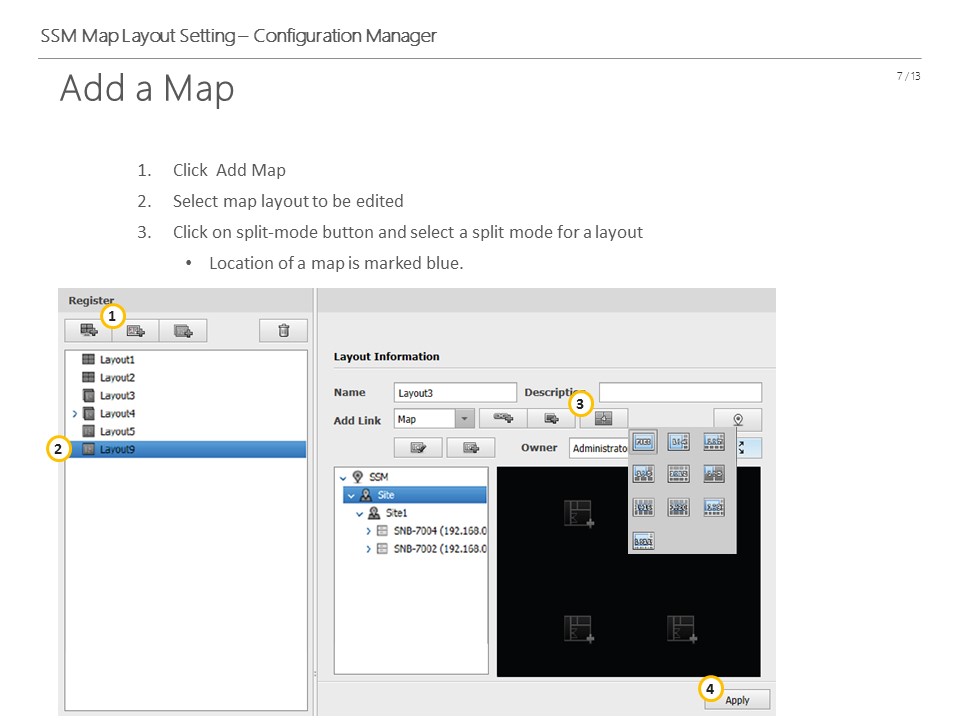Viewport: 960px width, 720px height.
Task: Click the third add button beside Add Map
Action: coord(183,331)
